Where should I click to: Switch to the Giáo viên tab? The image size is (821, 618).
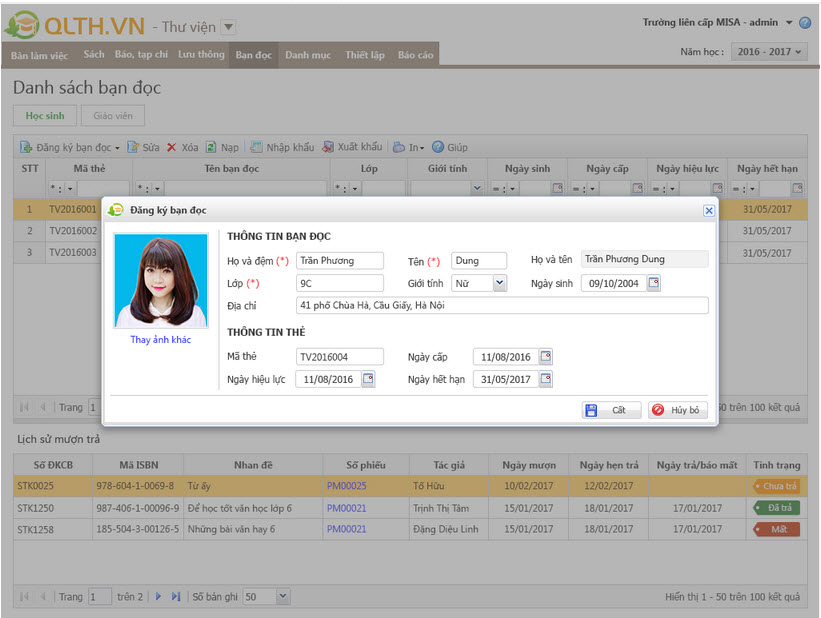[x=113, y=116]
